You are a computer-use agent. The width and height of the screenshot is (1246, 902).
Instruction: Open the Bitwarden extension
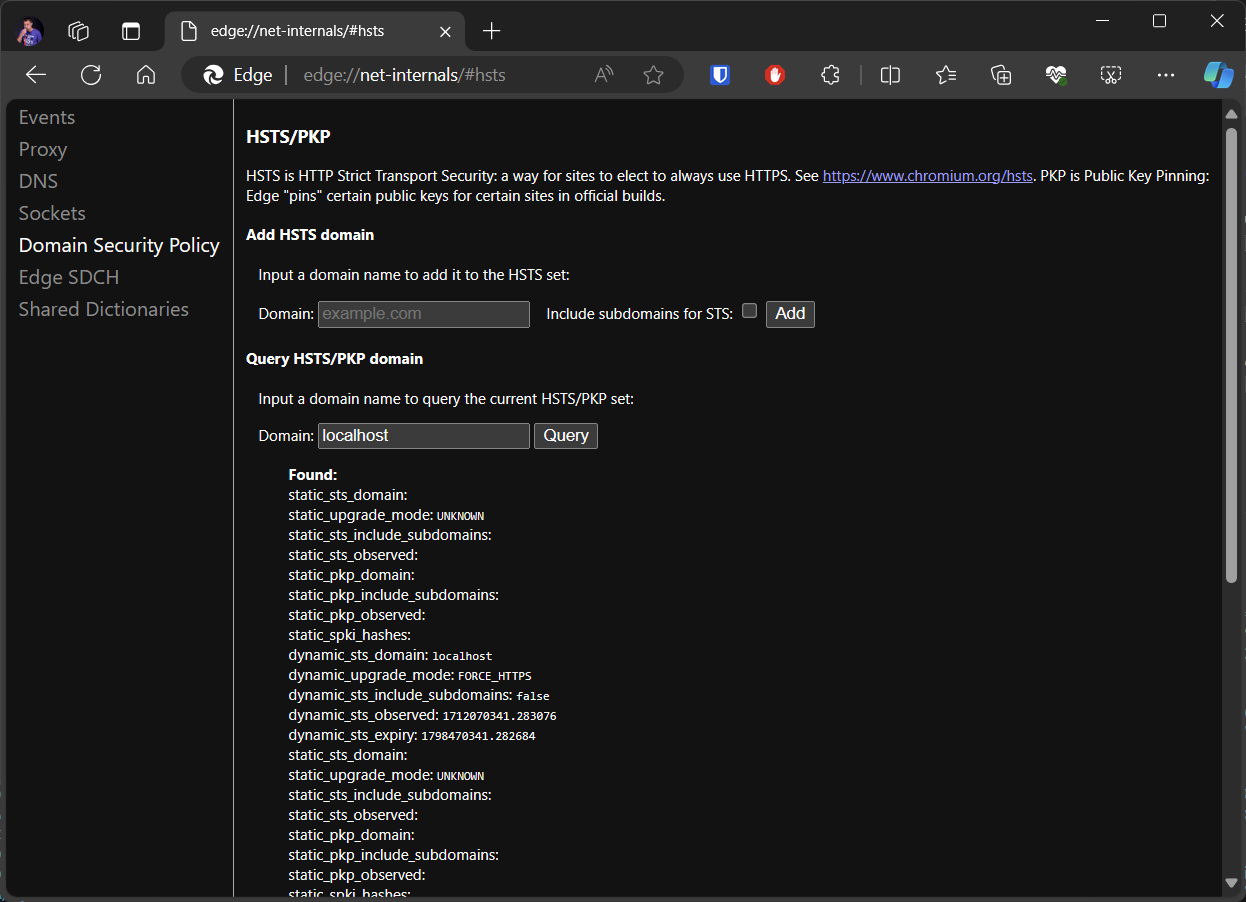coord(719,74)
